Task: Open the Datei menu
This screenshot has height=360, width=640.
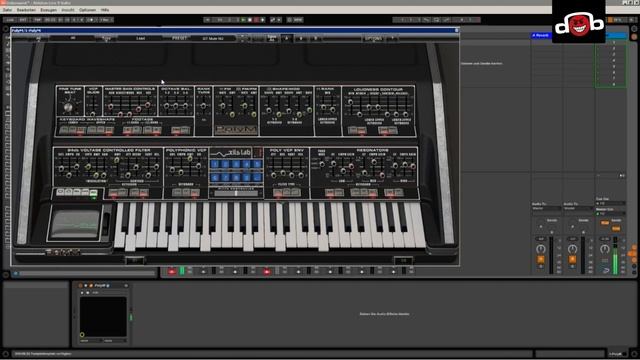Action: pyautogui.click(x=7, y=10)
